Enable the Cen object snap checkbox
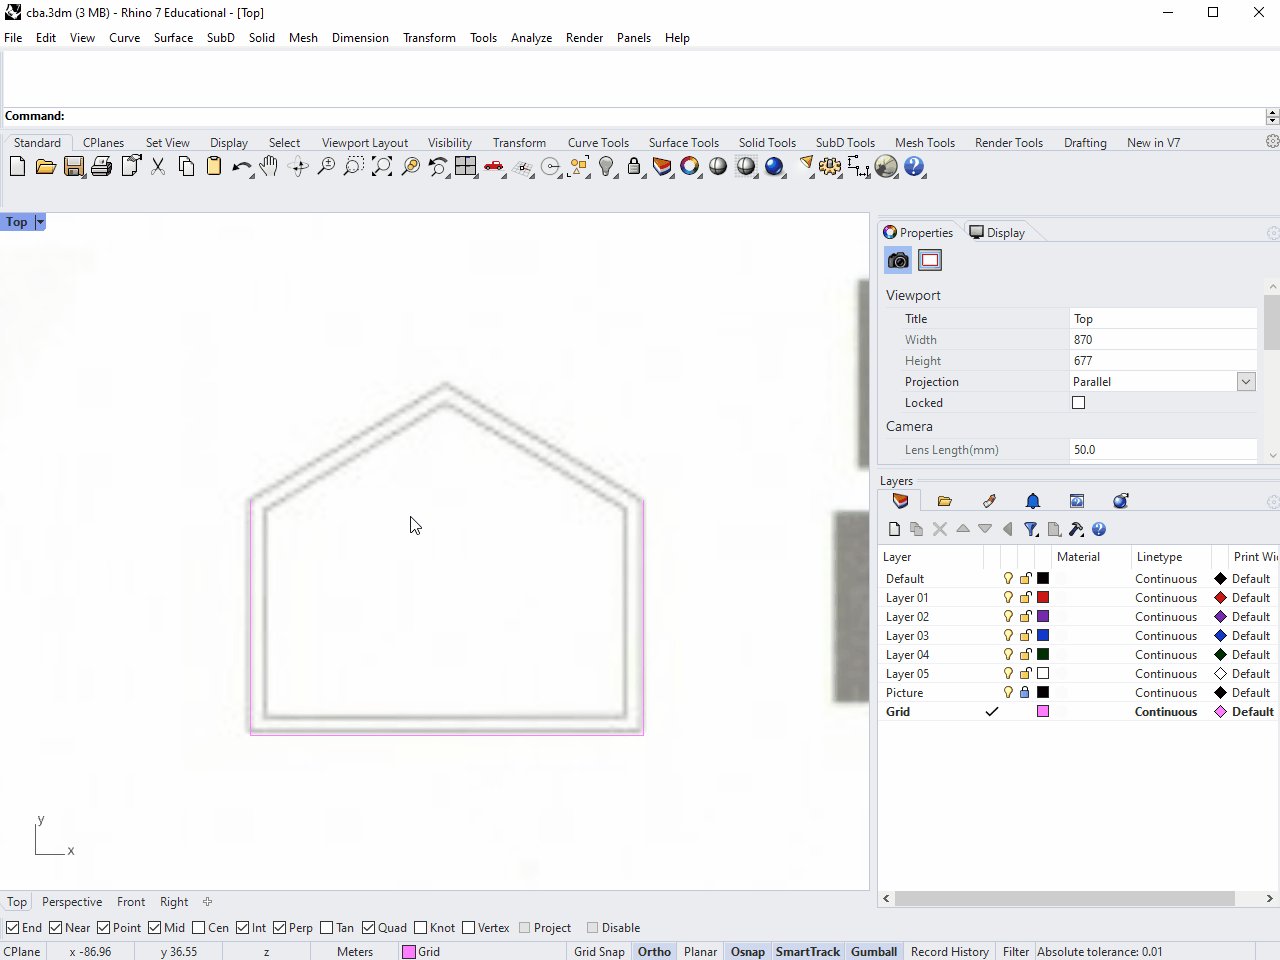Image resolution: width=1280 pixels, height=960 pixels. (x=199, y=928)
